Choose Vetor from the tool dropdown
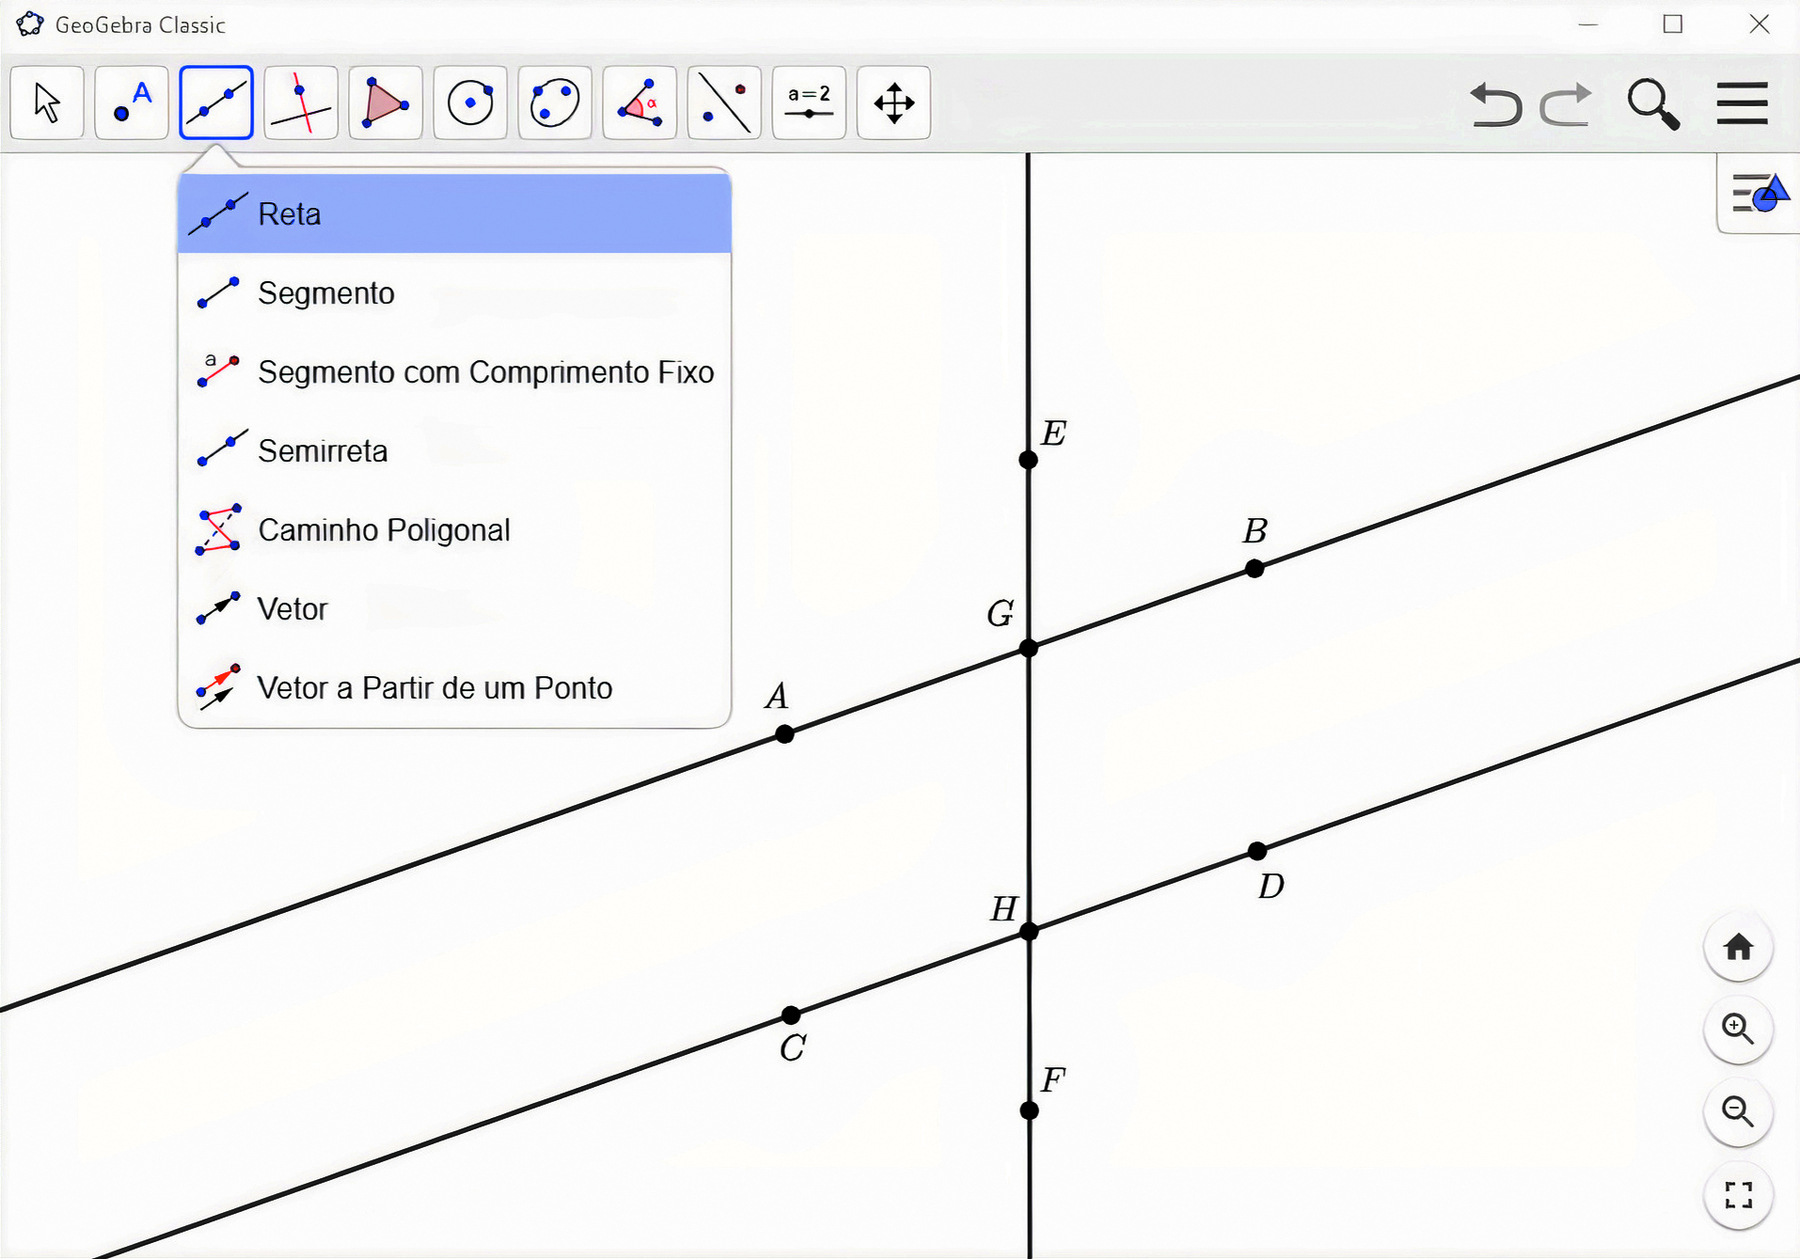The height and width of the screenshot is (1259, 1800). (454, 609)
